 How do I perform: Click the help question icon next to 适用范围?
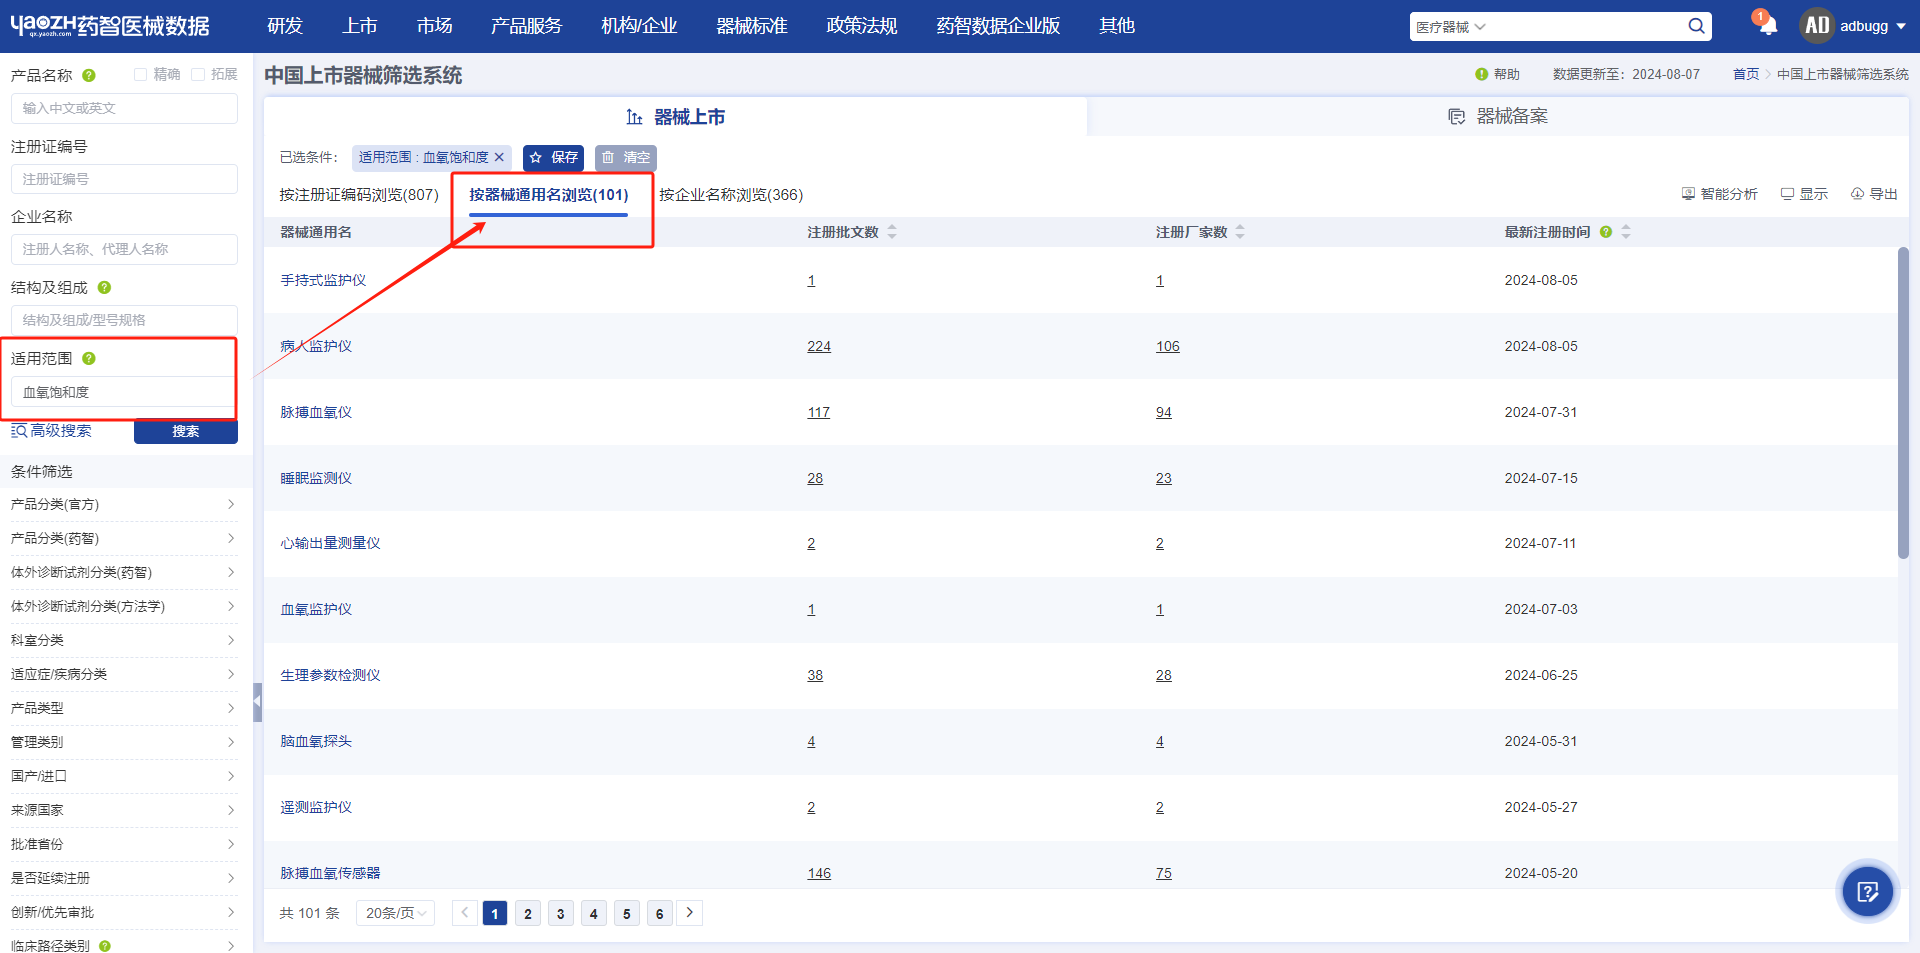pos(89,358)
